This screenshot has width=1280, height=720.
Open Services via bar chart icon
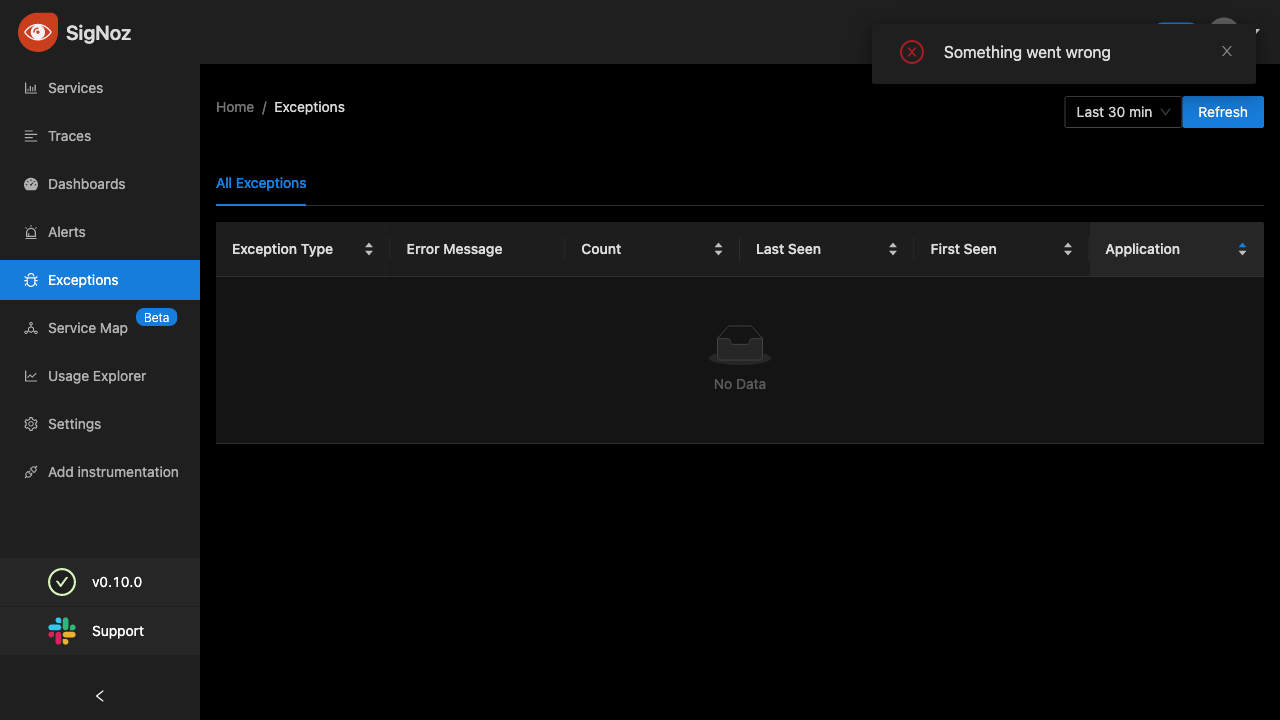click(x=31, y=88)
